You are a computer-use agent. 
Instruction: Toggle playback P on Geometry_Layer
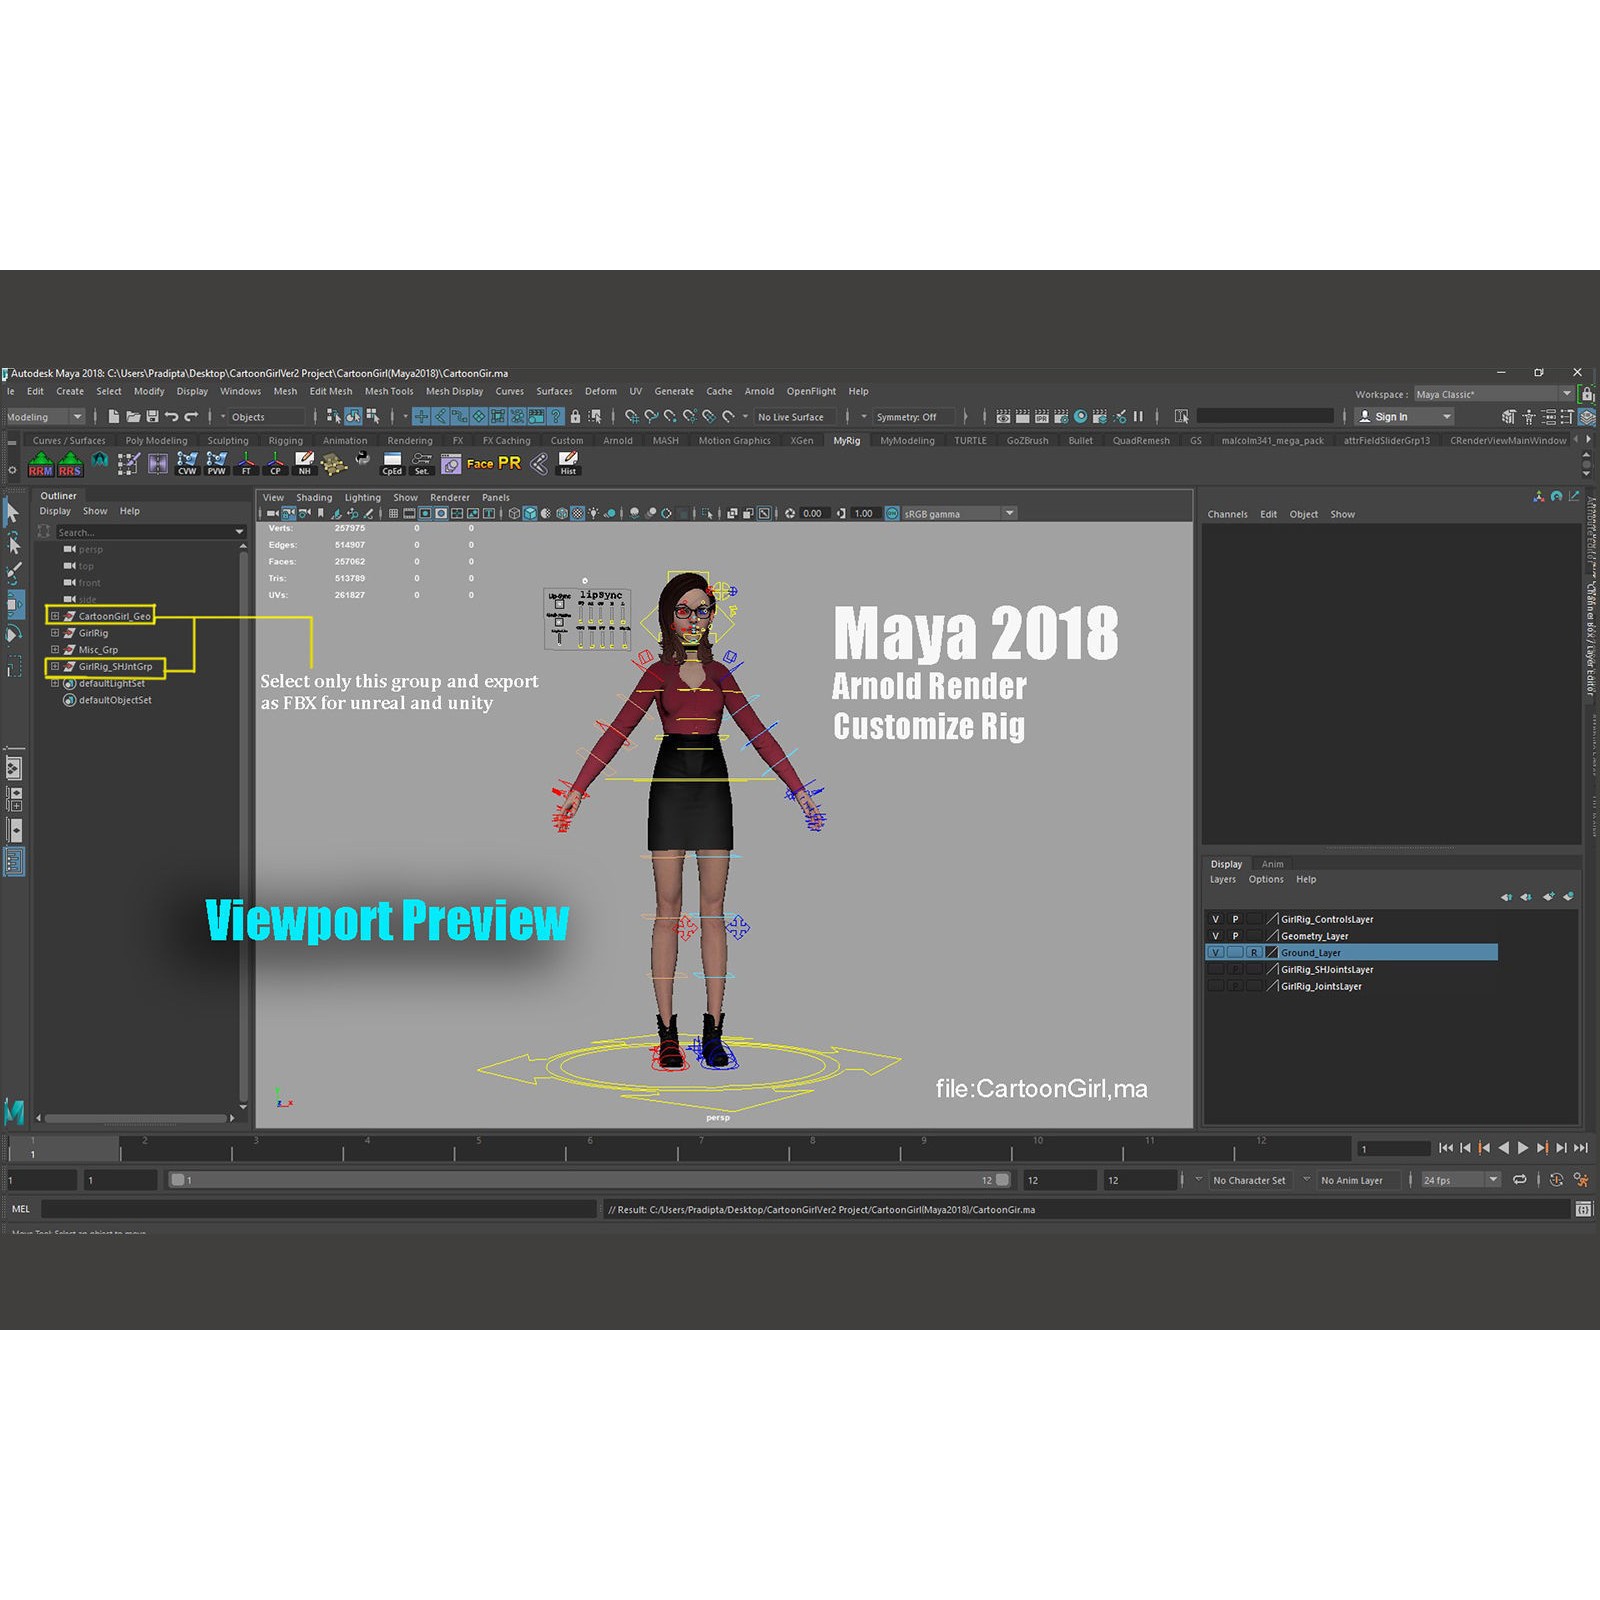(1235, 936)
